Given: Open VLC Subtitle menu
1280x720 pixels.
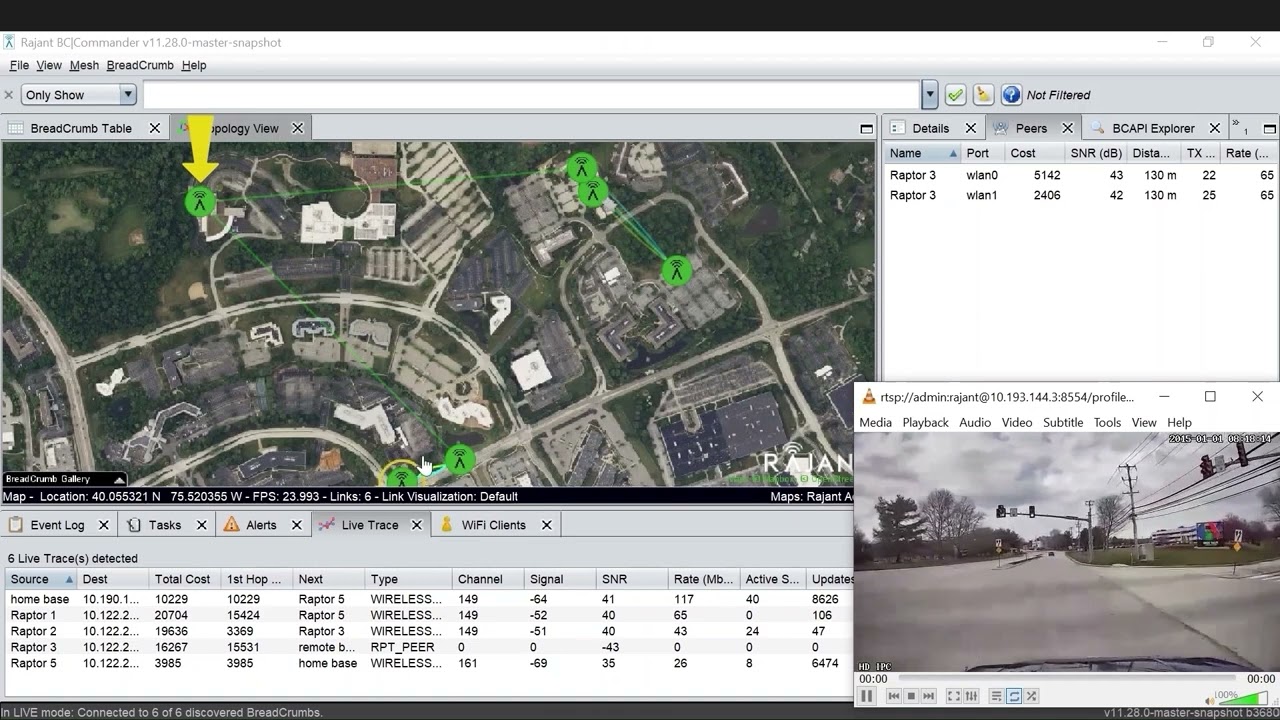Looking at the screenshot, I should click(1063, 422).
